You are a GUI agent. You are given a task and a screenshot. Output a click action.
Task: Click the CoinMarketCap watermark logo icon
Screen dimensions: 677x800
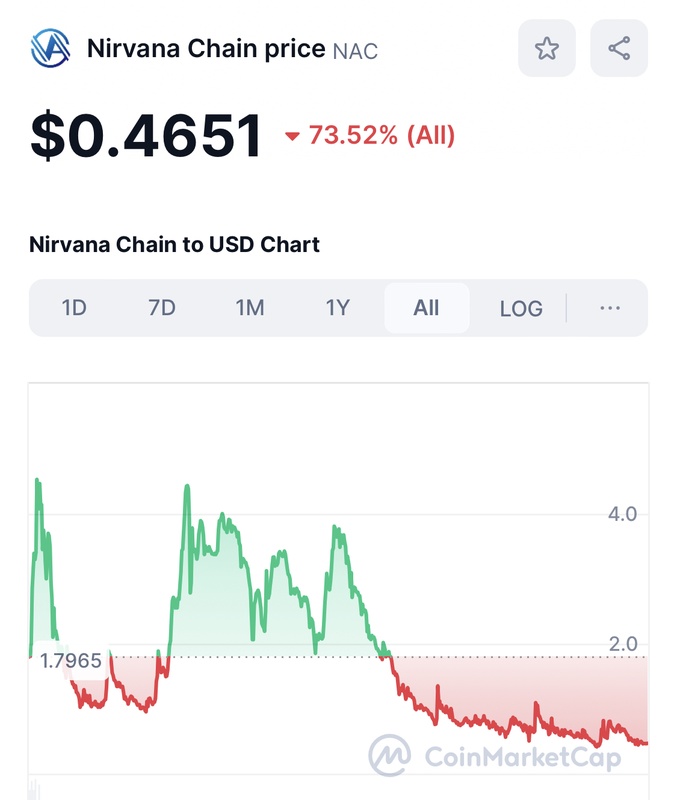(x=390, y=756)
